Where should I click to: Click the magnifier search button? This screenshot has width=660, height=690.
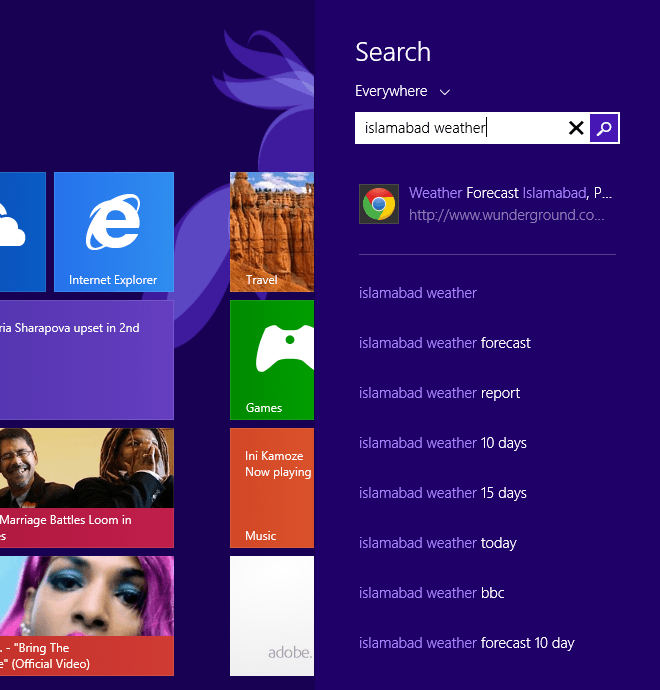604,128
